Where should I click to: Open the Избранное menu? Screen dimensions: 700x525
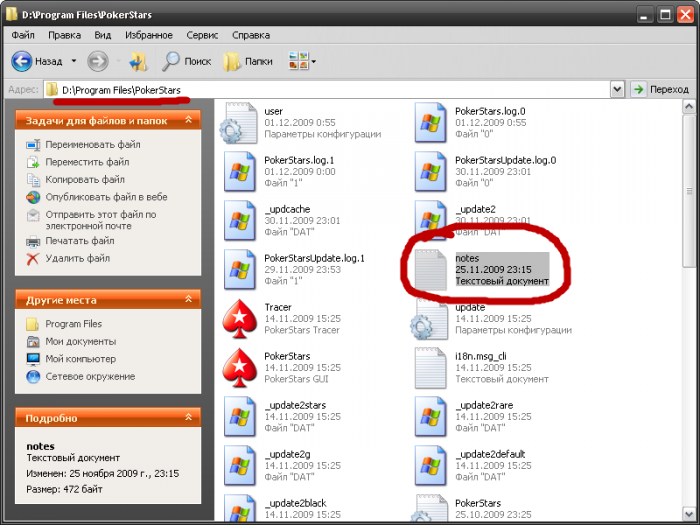149,35
